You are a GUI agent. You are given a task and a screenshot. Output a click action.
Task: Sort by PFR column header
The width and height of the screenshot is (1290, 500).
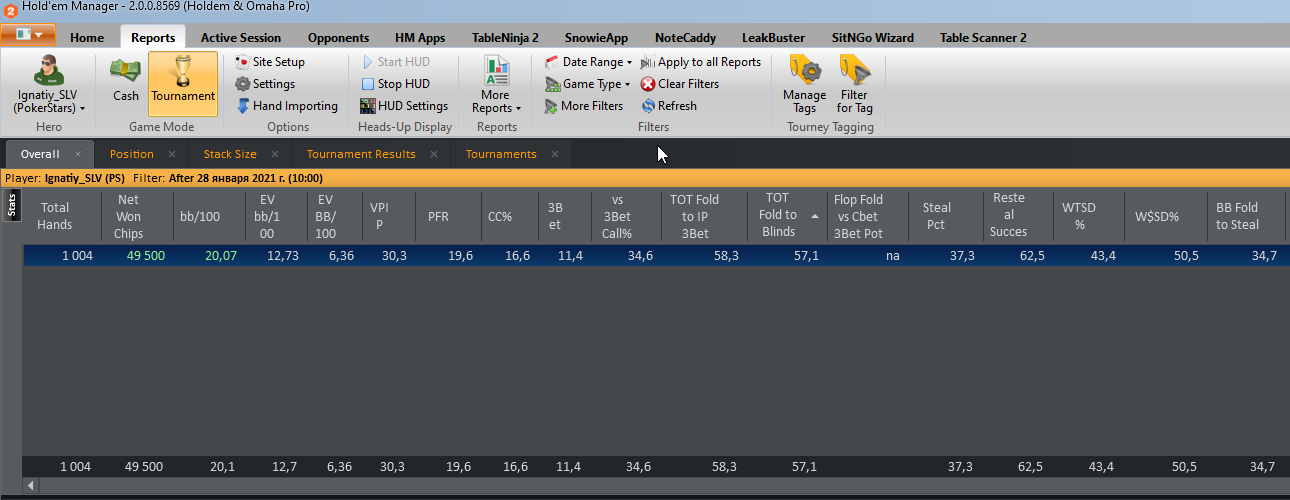tap(447, 216)
